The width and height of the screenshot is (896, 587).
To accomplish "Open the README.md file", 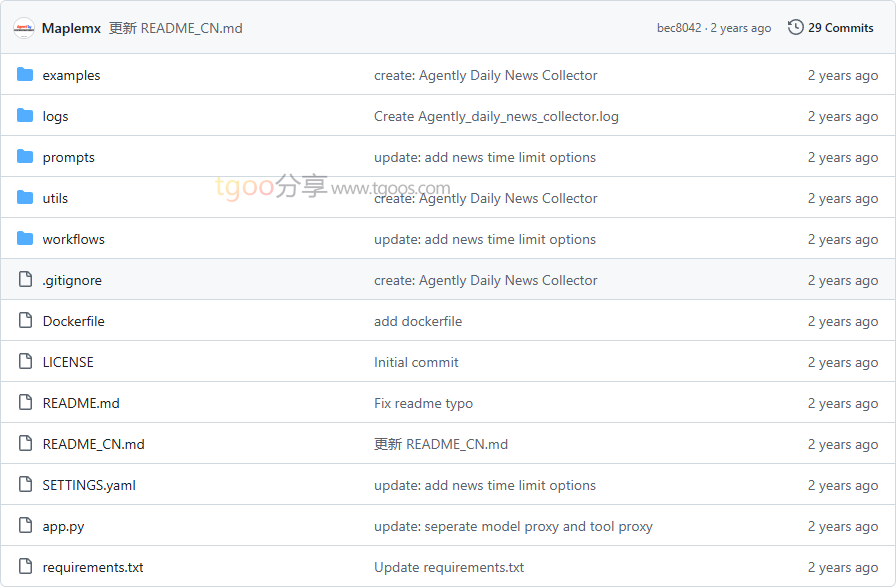I will click(x=81, y=403).
